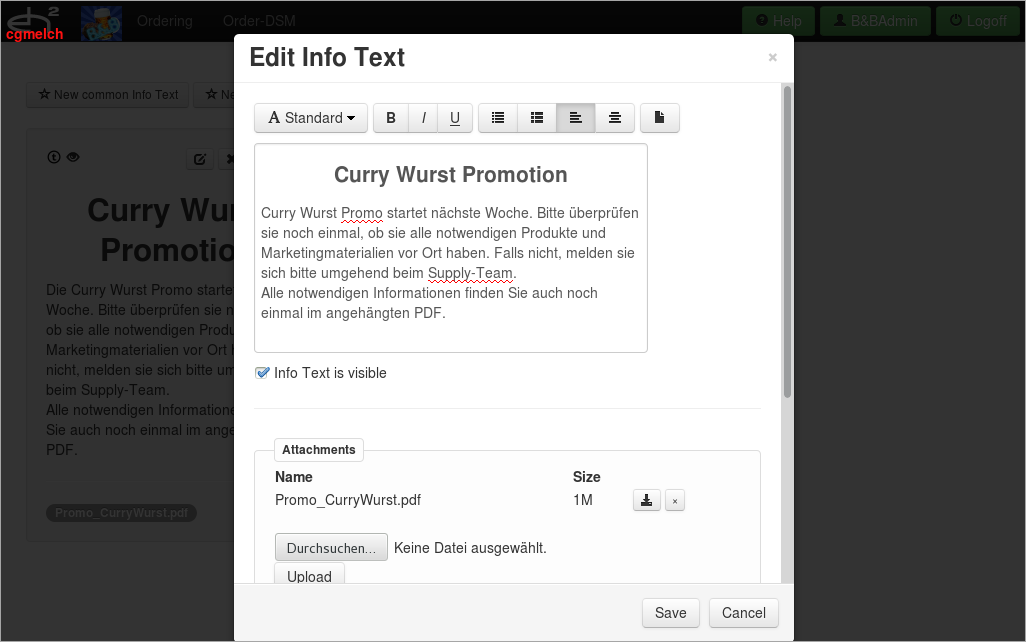The width and height of the screenshot is (1026, 642).
Task: Underline the selected text
Action: tap(455, 117)
